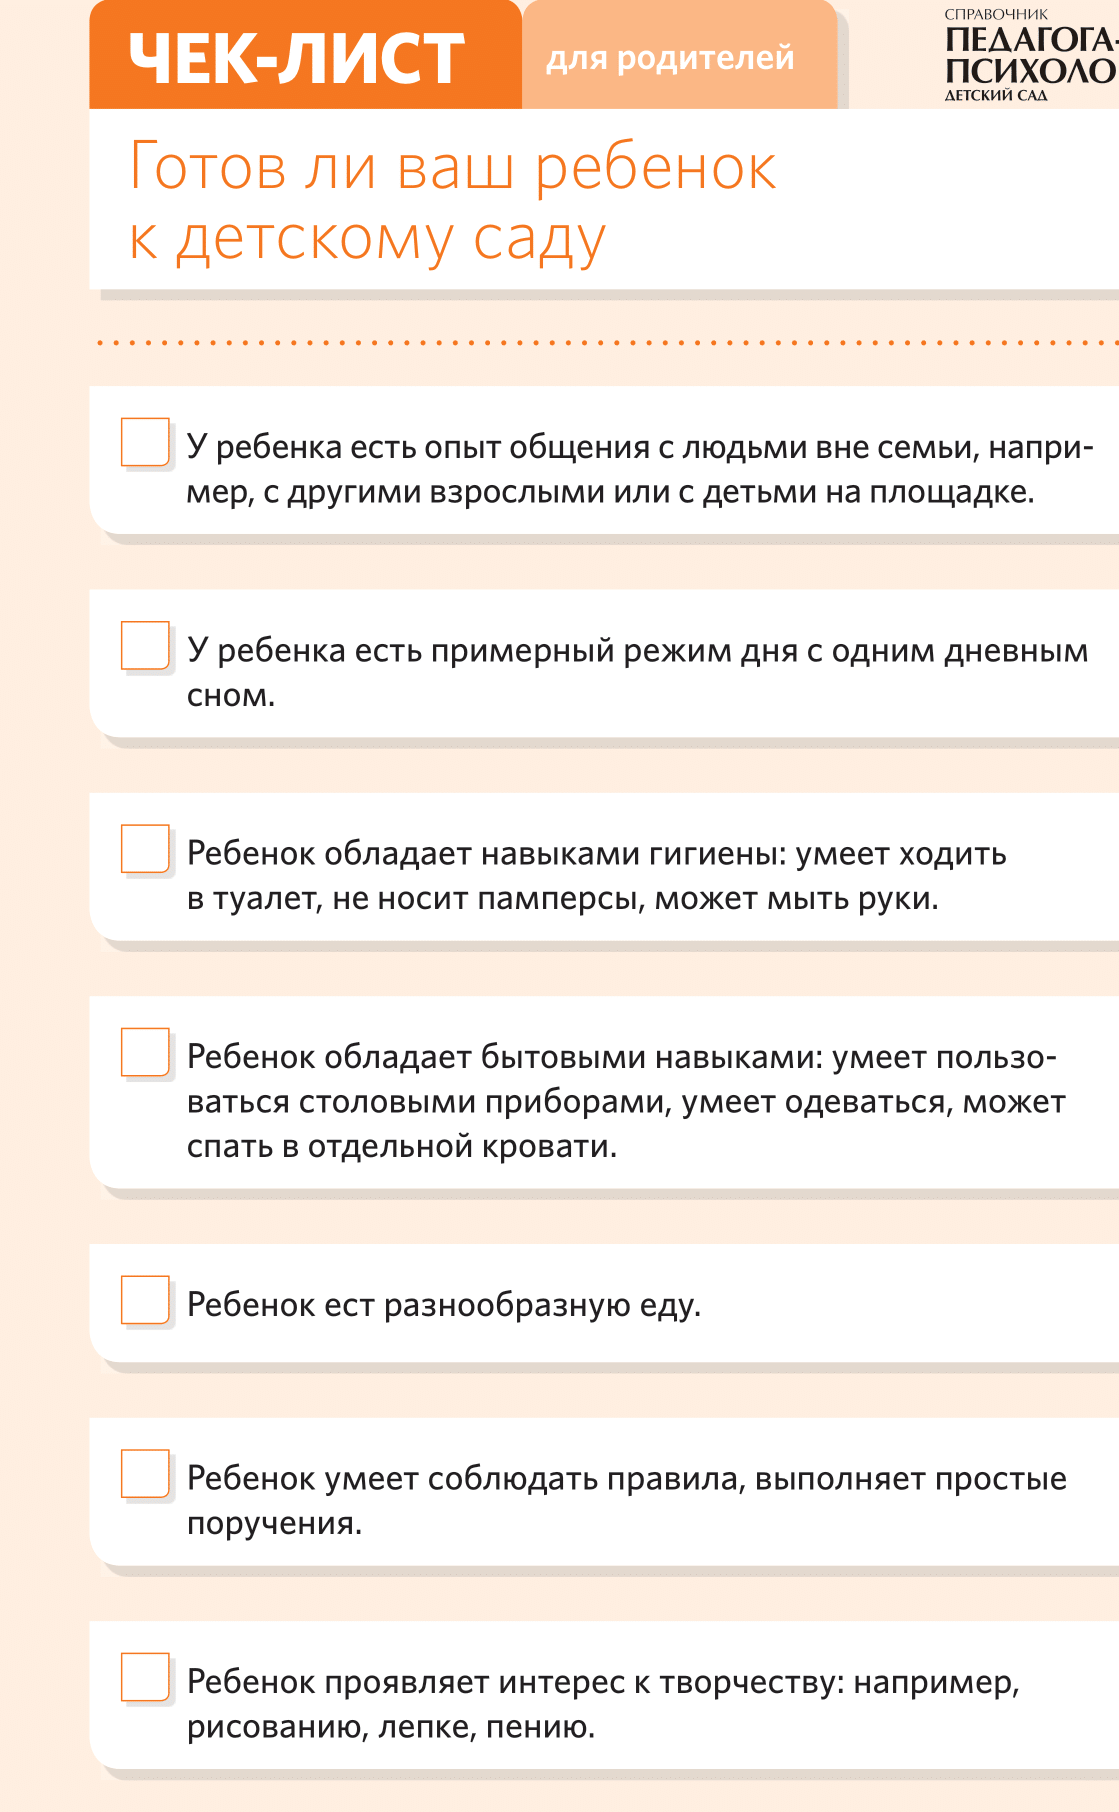Check the box for interest in creativity
The height and width of the screenshot is (1812, 1119).
pyautogui.click(x=145, y=1677)
